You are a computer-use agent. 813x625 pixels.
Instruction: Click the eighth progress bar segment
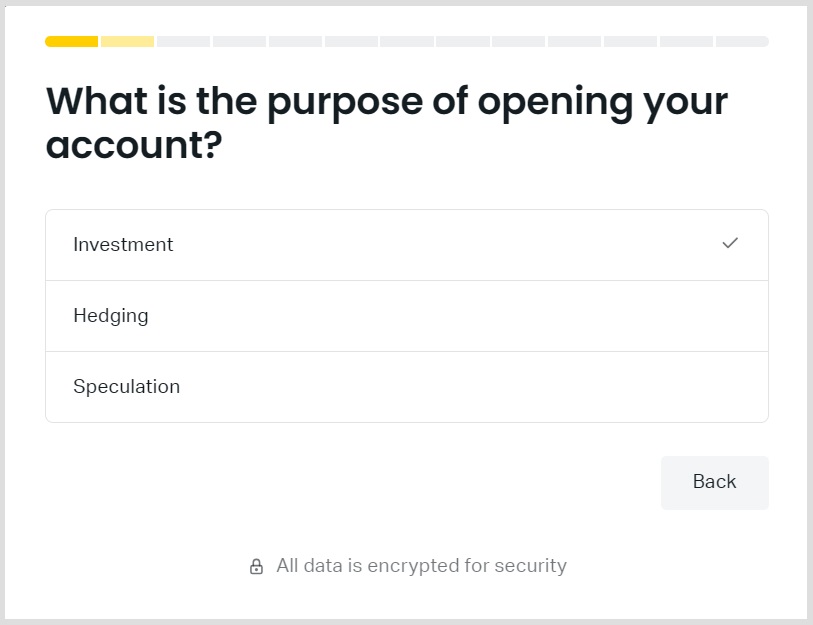pos(463,41)
